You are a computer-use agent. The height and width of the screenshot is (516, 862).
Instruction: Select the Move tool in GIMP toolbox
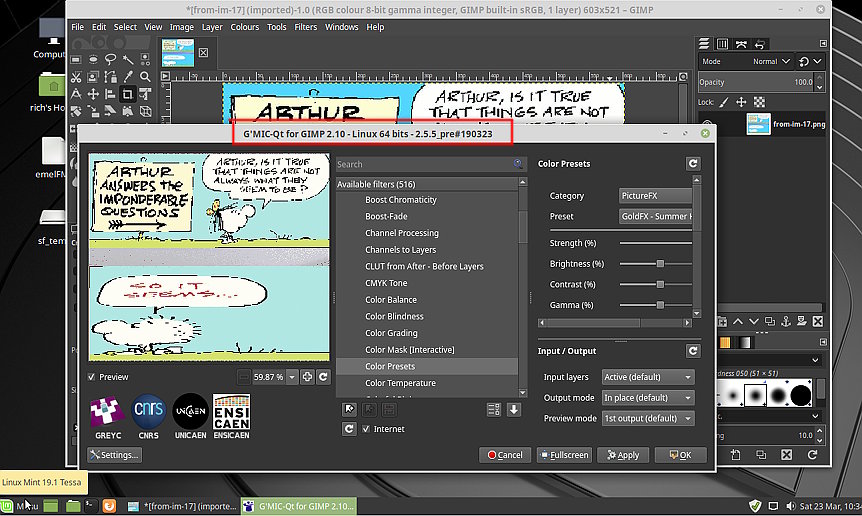[x=93, y=94]
